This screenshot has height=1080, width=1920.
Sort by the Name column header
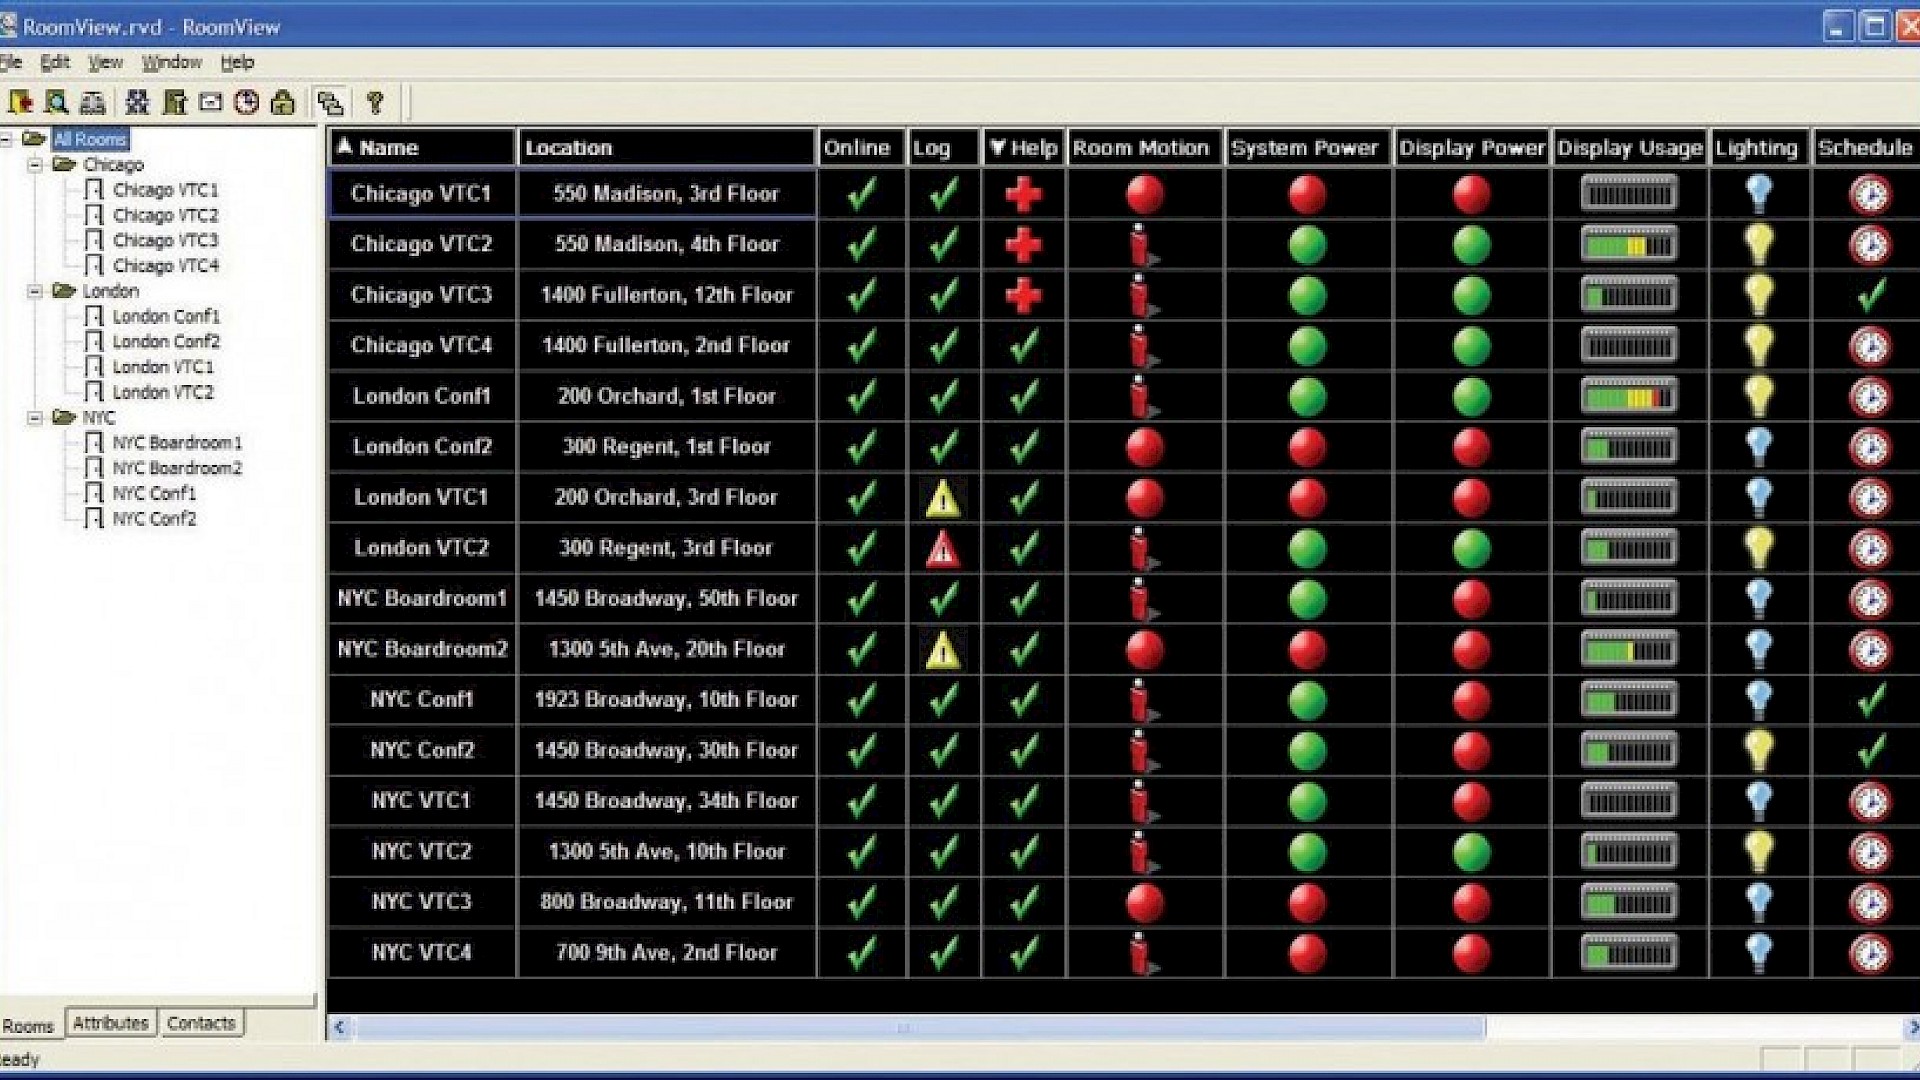coord(421,147)
